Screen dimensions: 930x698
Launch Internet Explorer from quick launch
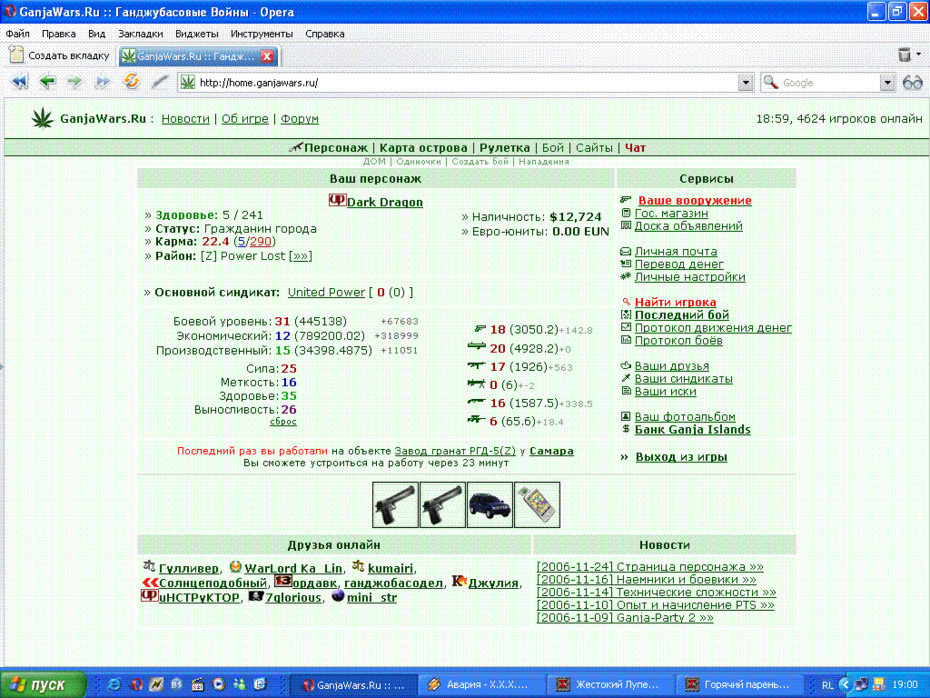[x=114, y=684]
